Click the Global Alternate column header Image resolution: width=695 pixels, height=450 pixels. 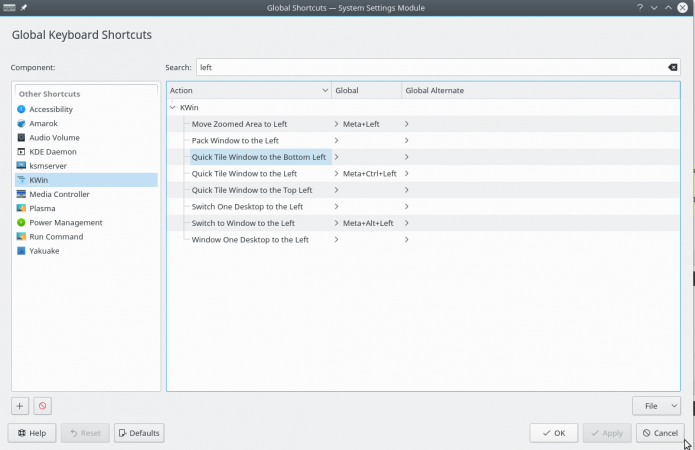pos(541,90)
